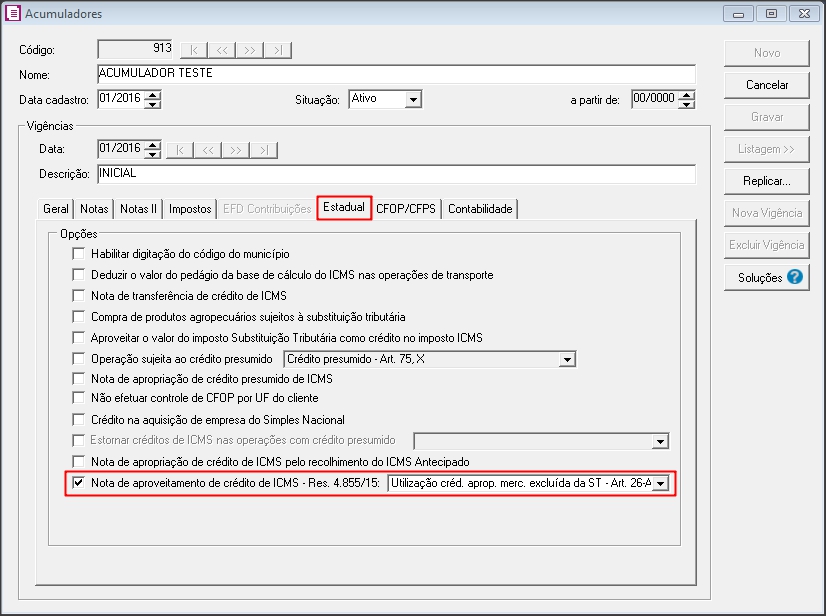Open the Res. 4.855/15 option dropdown
The width and height of the screenshot is (826, 616).
(660, 485)
